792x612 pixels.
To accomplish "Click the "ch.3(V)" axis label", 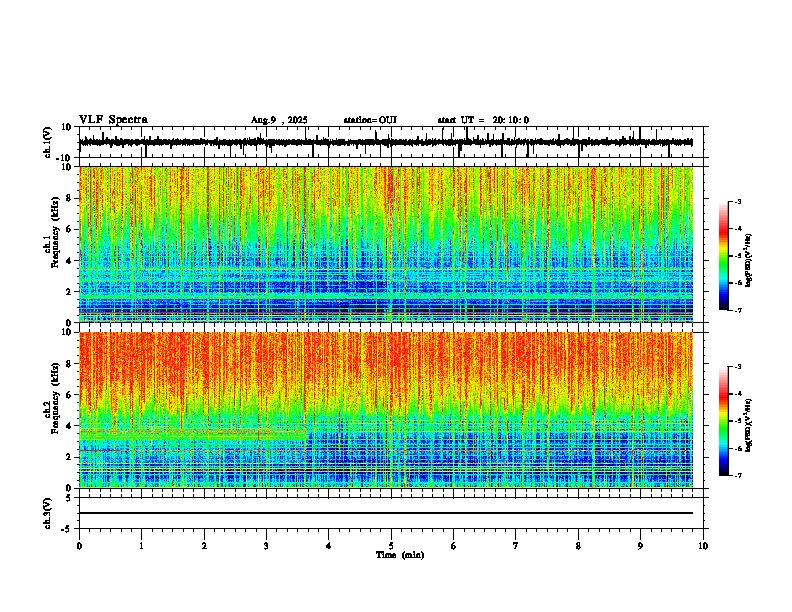I will click(x=48, y=513).
